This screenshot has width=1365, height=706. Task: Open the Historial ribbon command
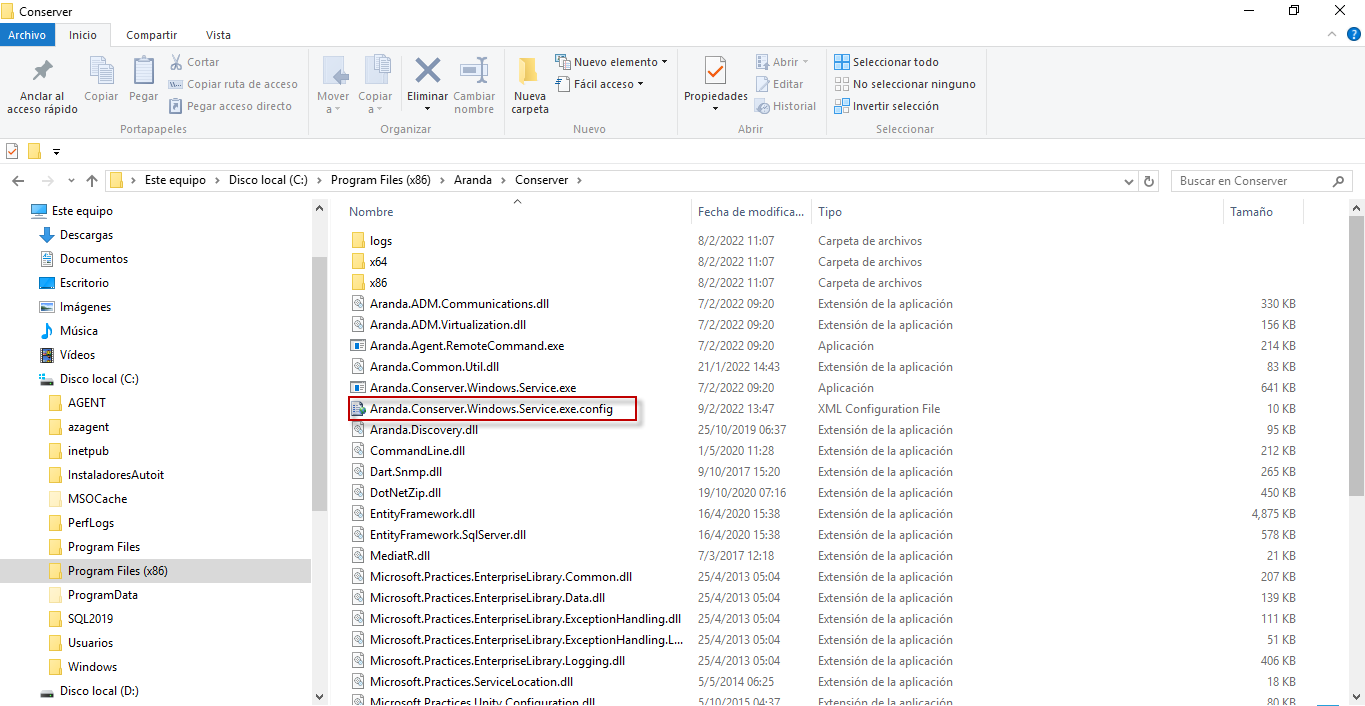tap(786, 106)
